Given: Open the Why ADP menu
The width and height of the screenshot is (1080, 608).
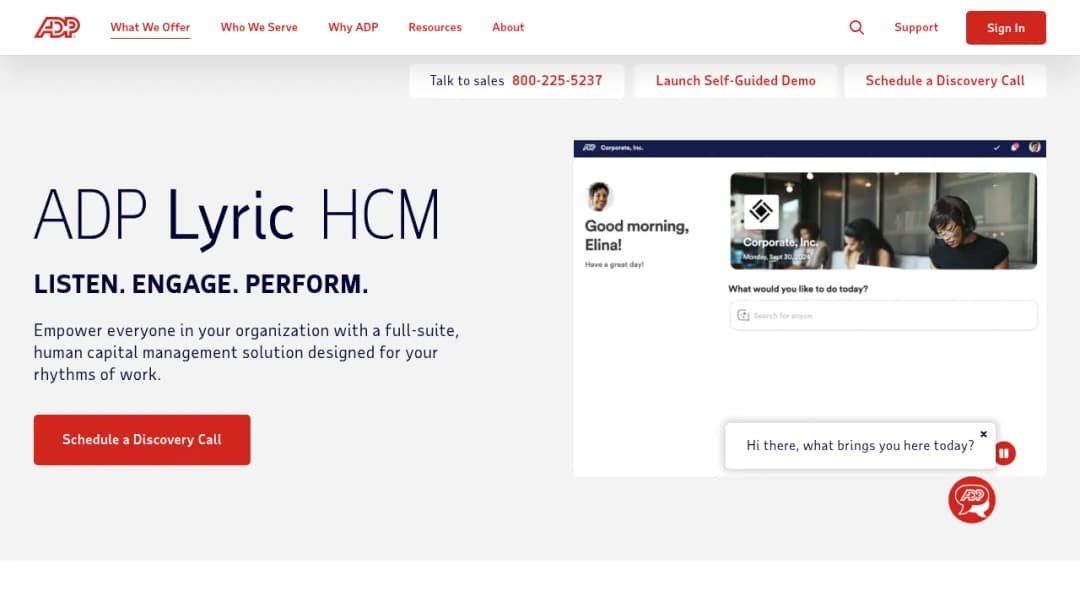Looking at the screenshot, I should (353, 28).
